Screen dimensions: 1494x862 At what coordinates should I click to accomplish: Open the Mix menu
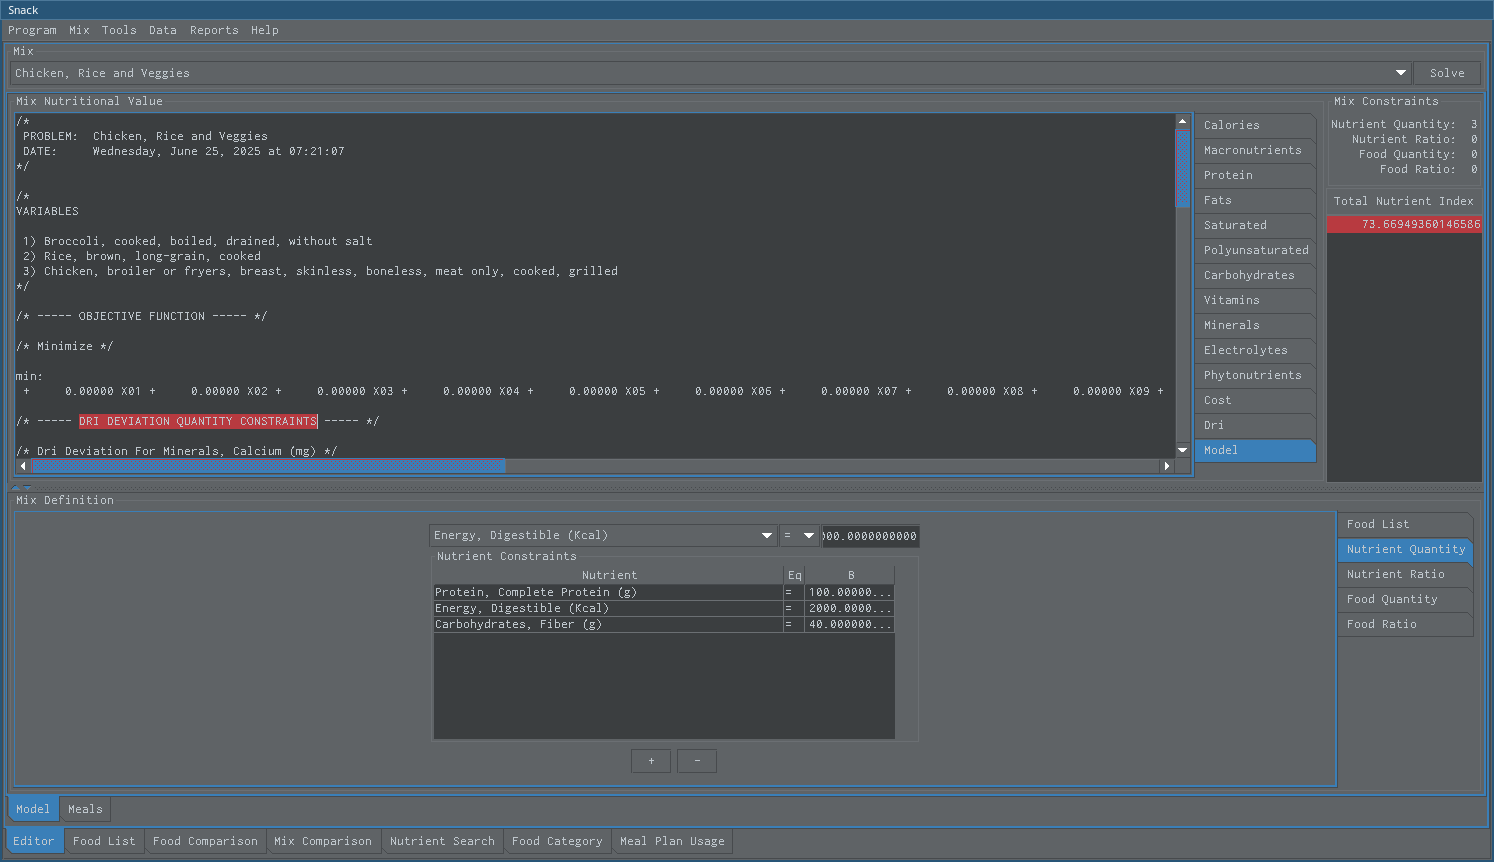[79, 30]
